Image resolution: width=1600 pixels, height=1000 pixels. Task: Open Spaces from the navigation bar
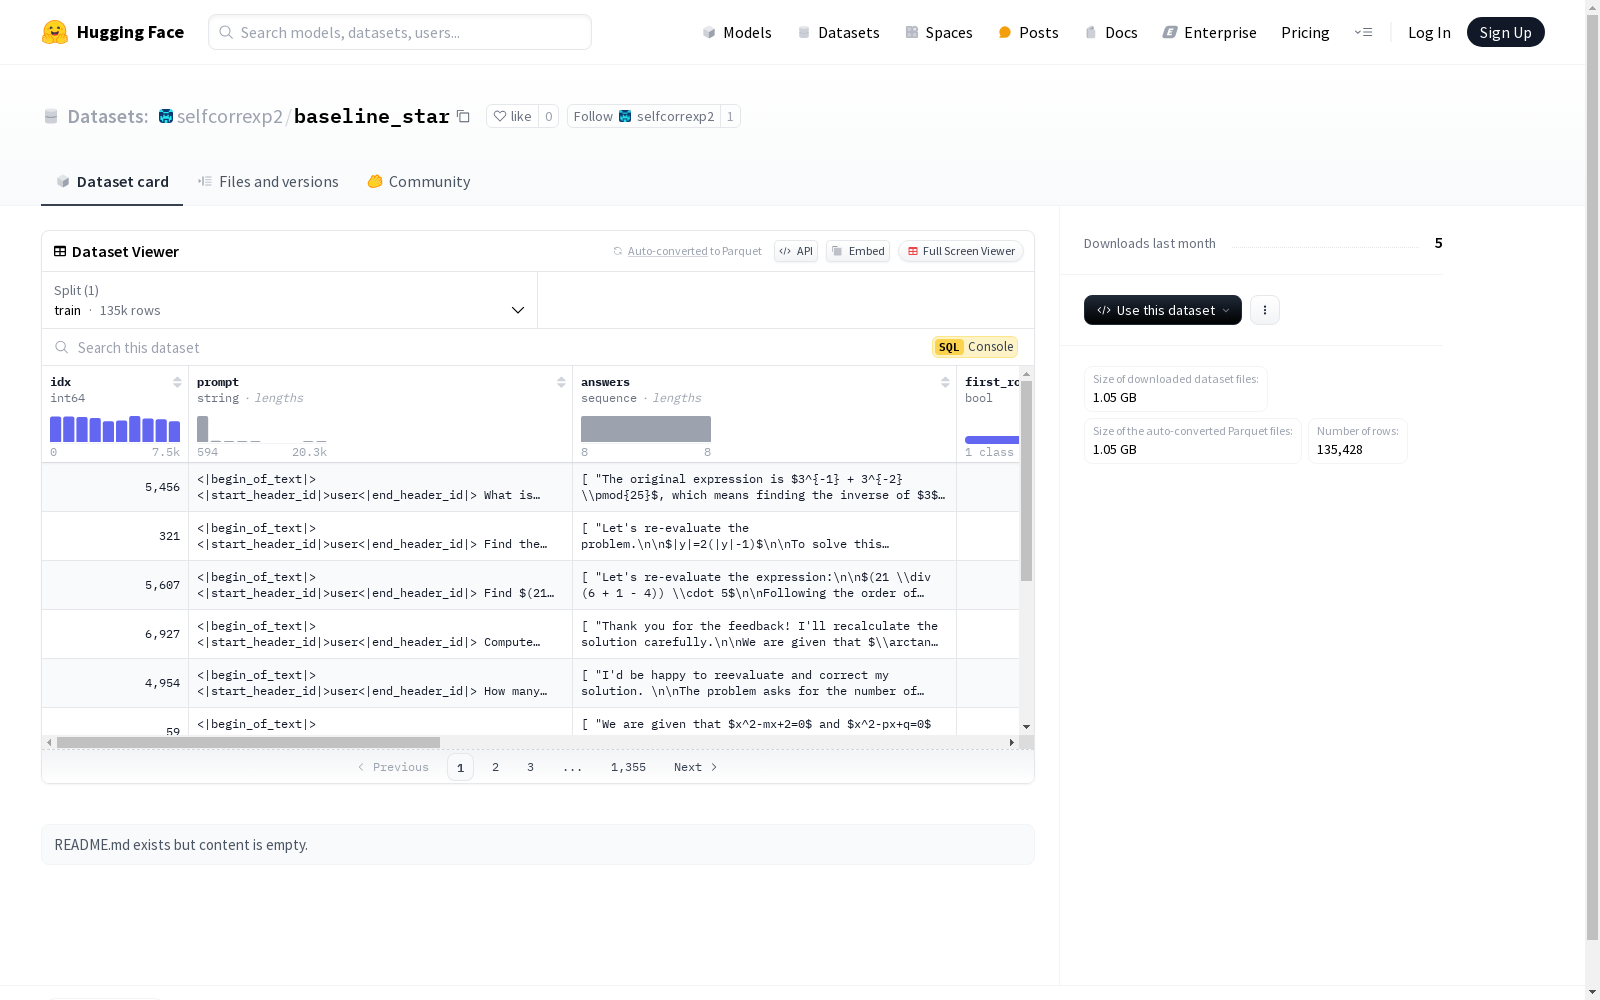click(939, 32)
